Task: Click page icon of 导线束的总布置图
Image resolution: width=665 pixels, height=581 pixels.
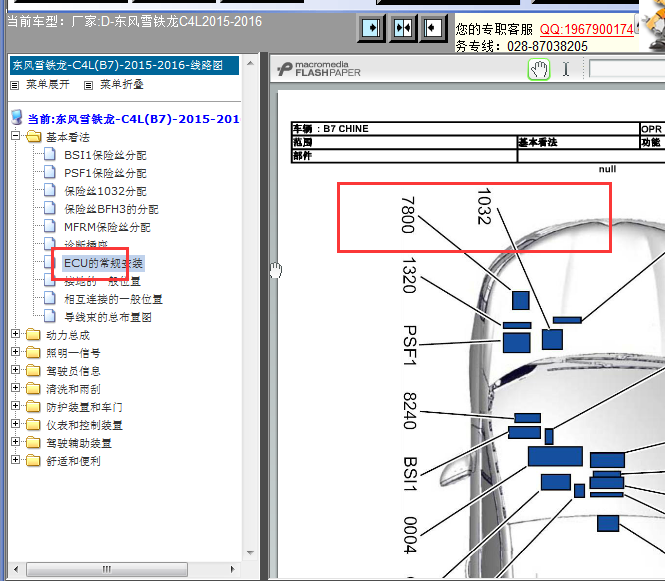Action: click(50, 316)
